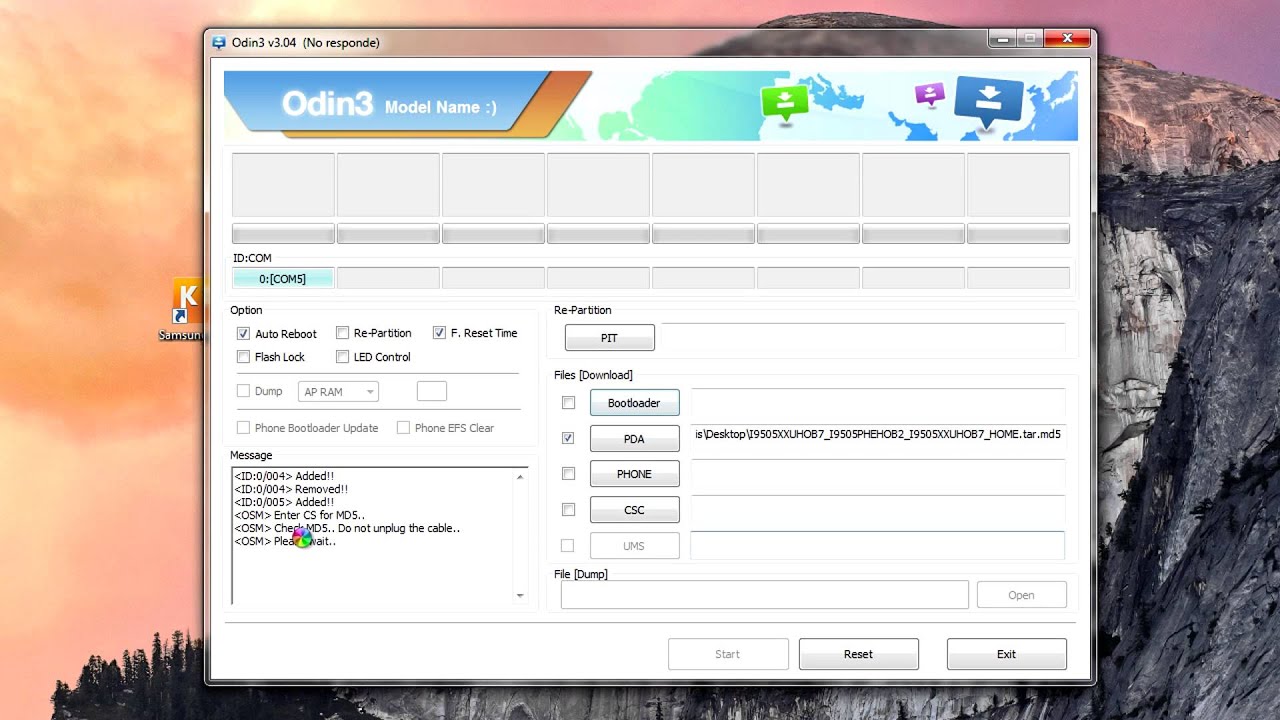Click the Bootloader file button
The width and height of the screenshot is (1280, 720).
634,403
